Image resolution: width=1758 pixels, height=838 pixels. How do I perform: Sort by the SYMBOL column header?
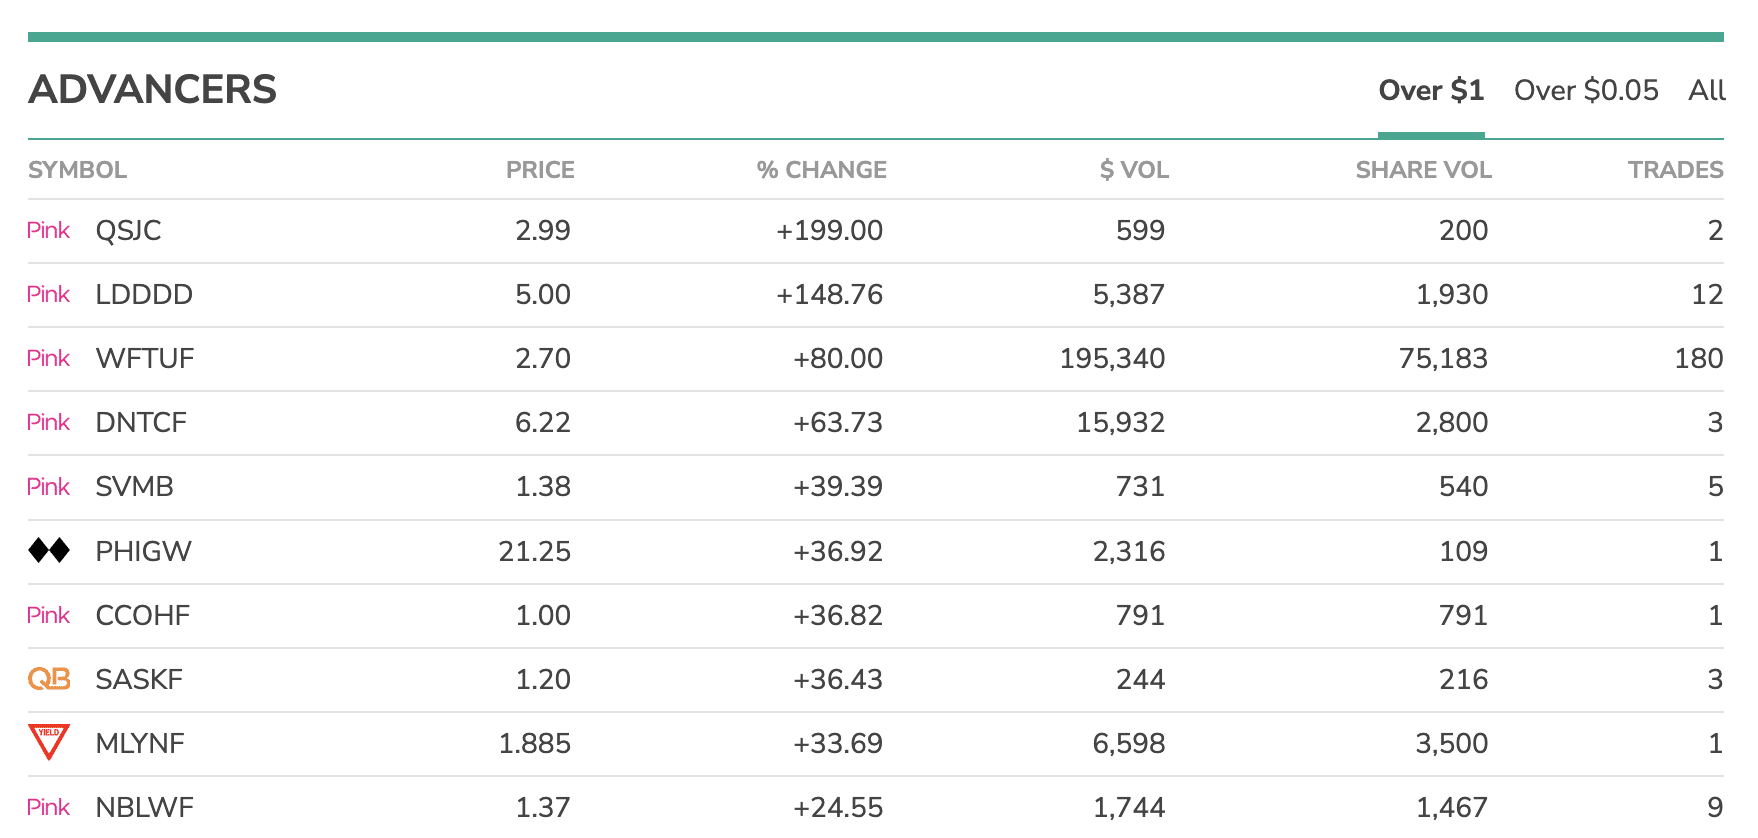(78, 170)
